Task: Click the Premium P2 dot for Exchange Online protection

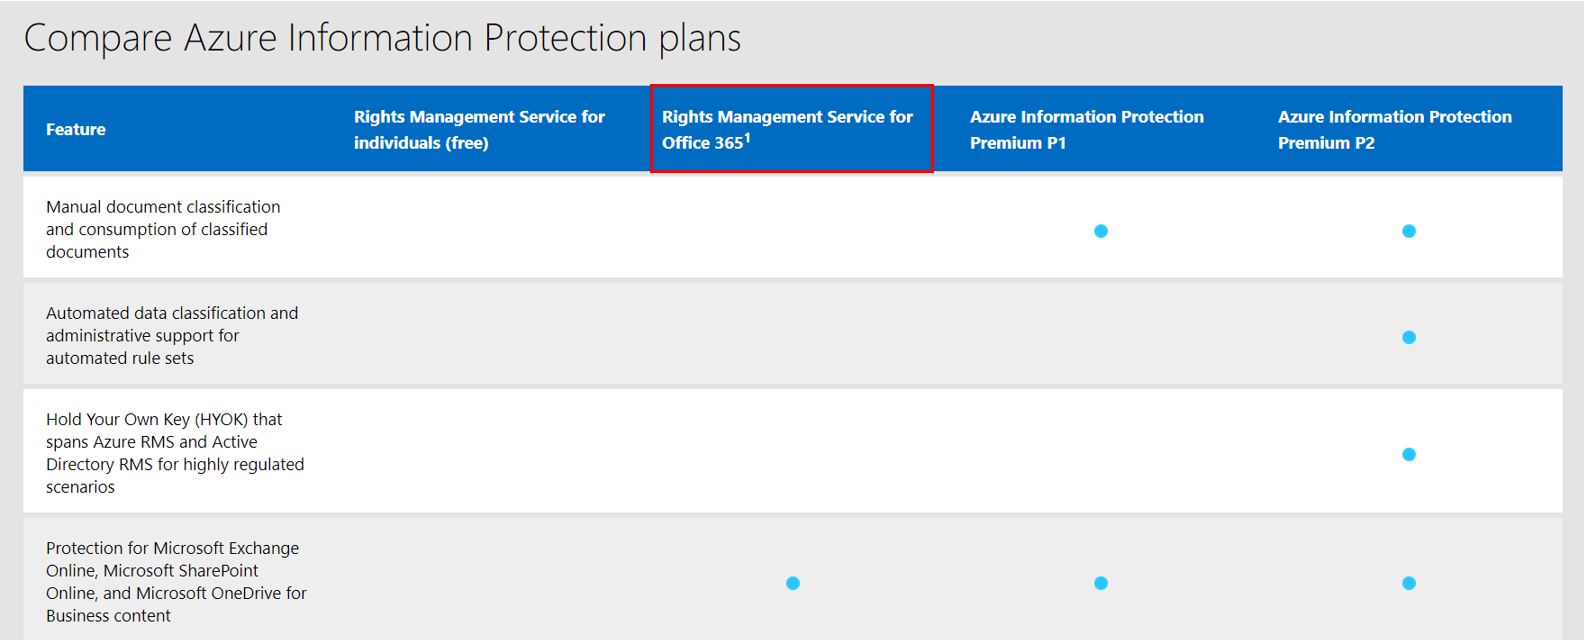Action: tap(1408, 583)
